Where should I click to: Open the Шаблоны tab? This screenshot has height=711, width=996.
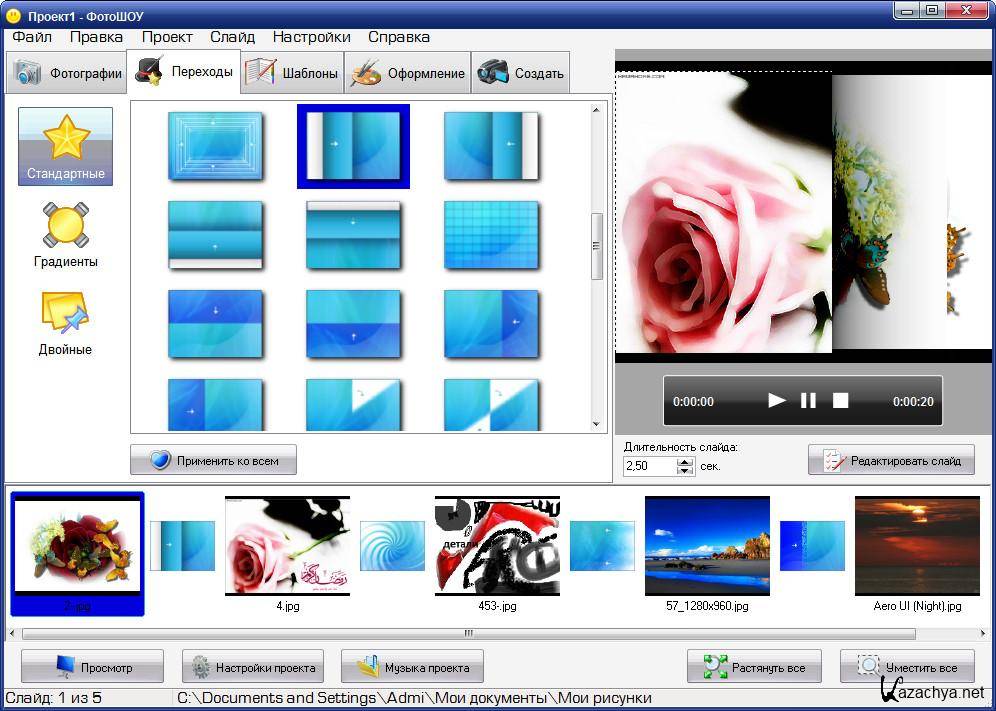292,73
